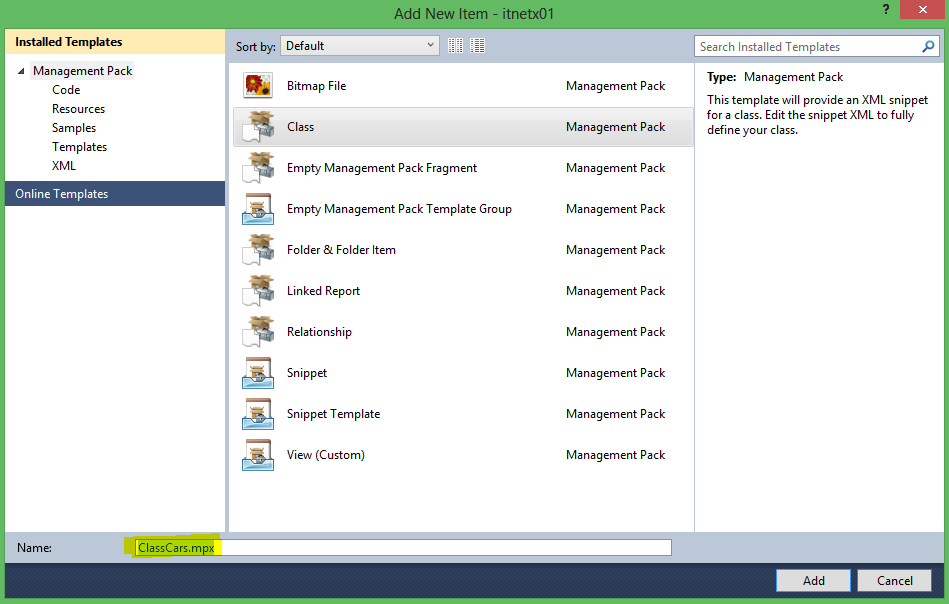Click the Bitmap File template icon
Screen dimensions: 949x604
tap(258, 86)
